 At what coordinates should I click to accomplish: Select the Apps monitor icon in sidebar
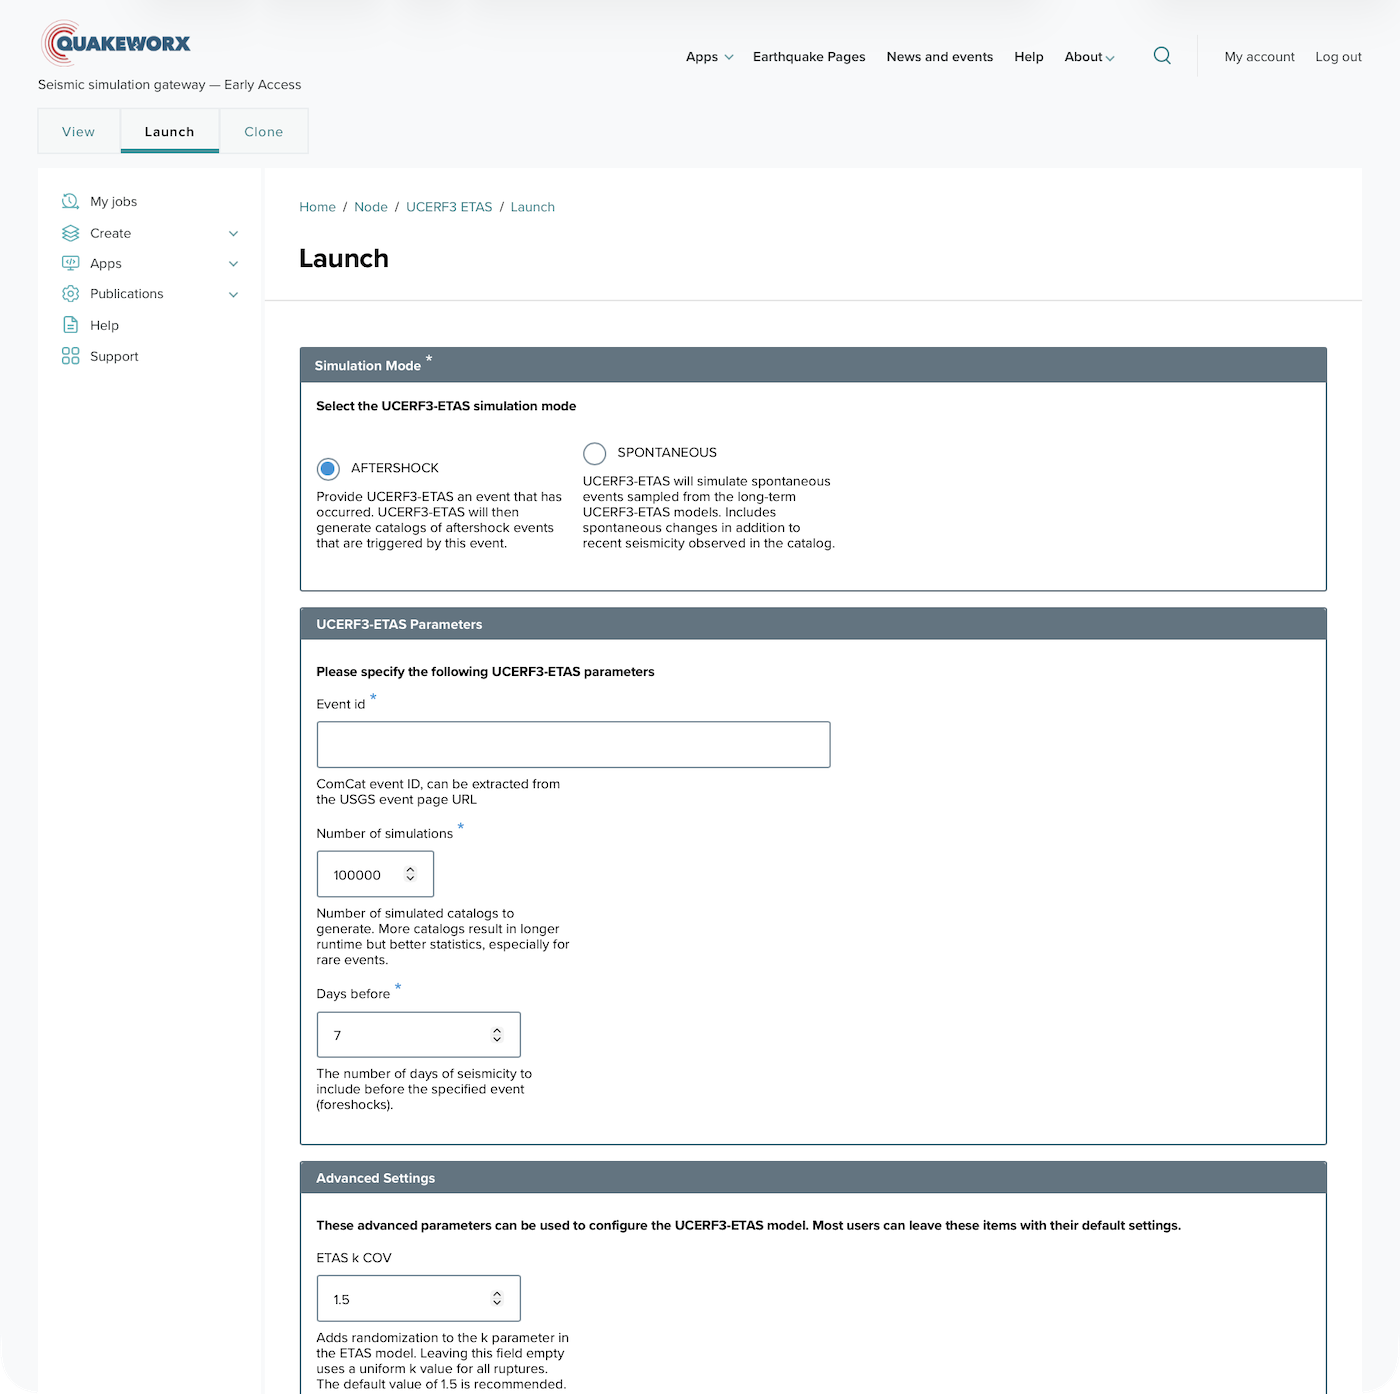(x=69, y=263)
